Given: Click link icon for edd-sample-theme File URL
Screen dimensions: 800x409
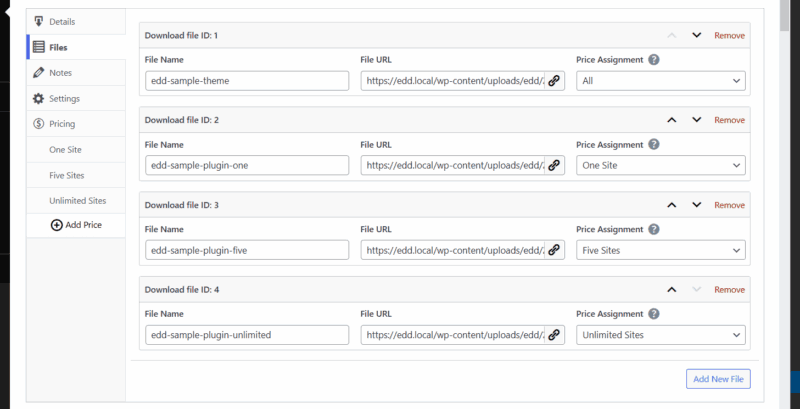Looking at the screenshot, I should click(x=554, y=81).
